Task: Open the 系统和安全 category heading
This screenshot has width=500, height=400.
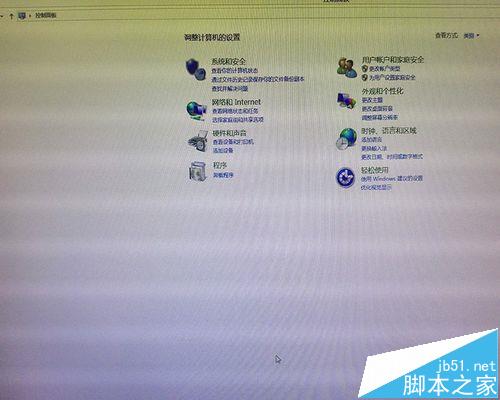Action: (x=229, y=61)
